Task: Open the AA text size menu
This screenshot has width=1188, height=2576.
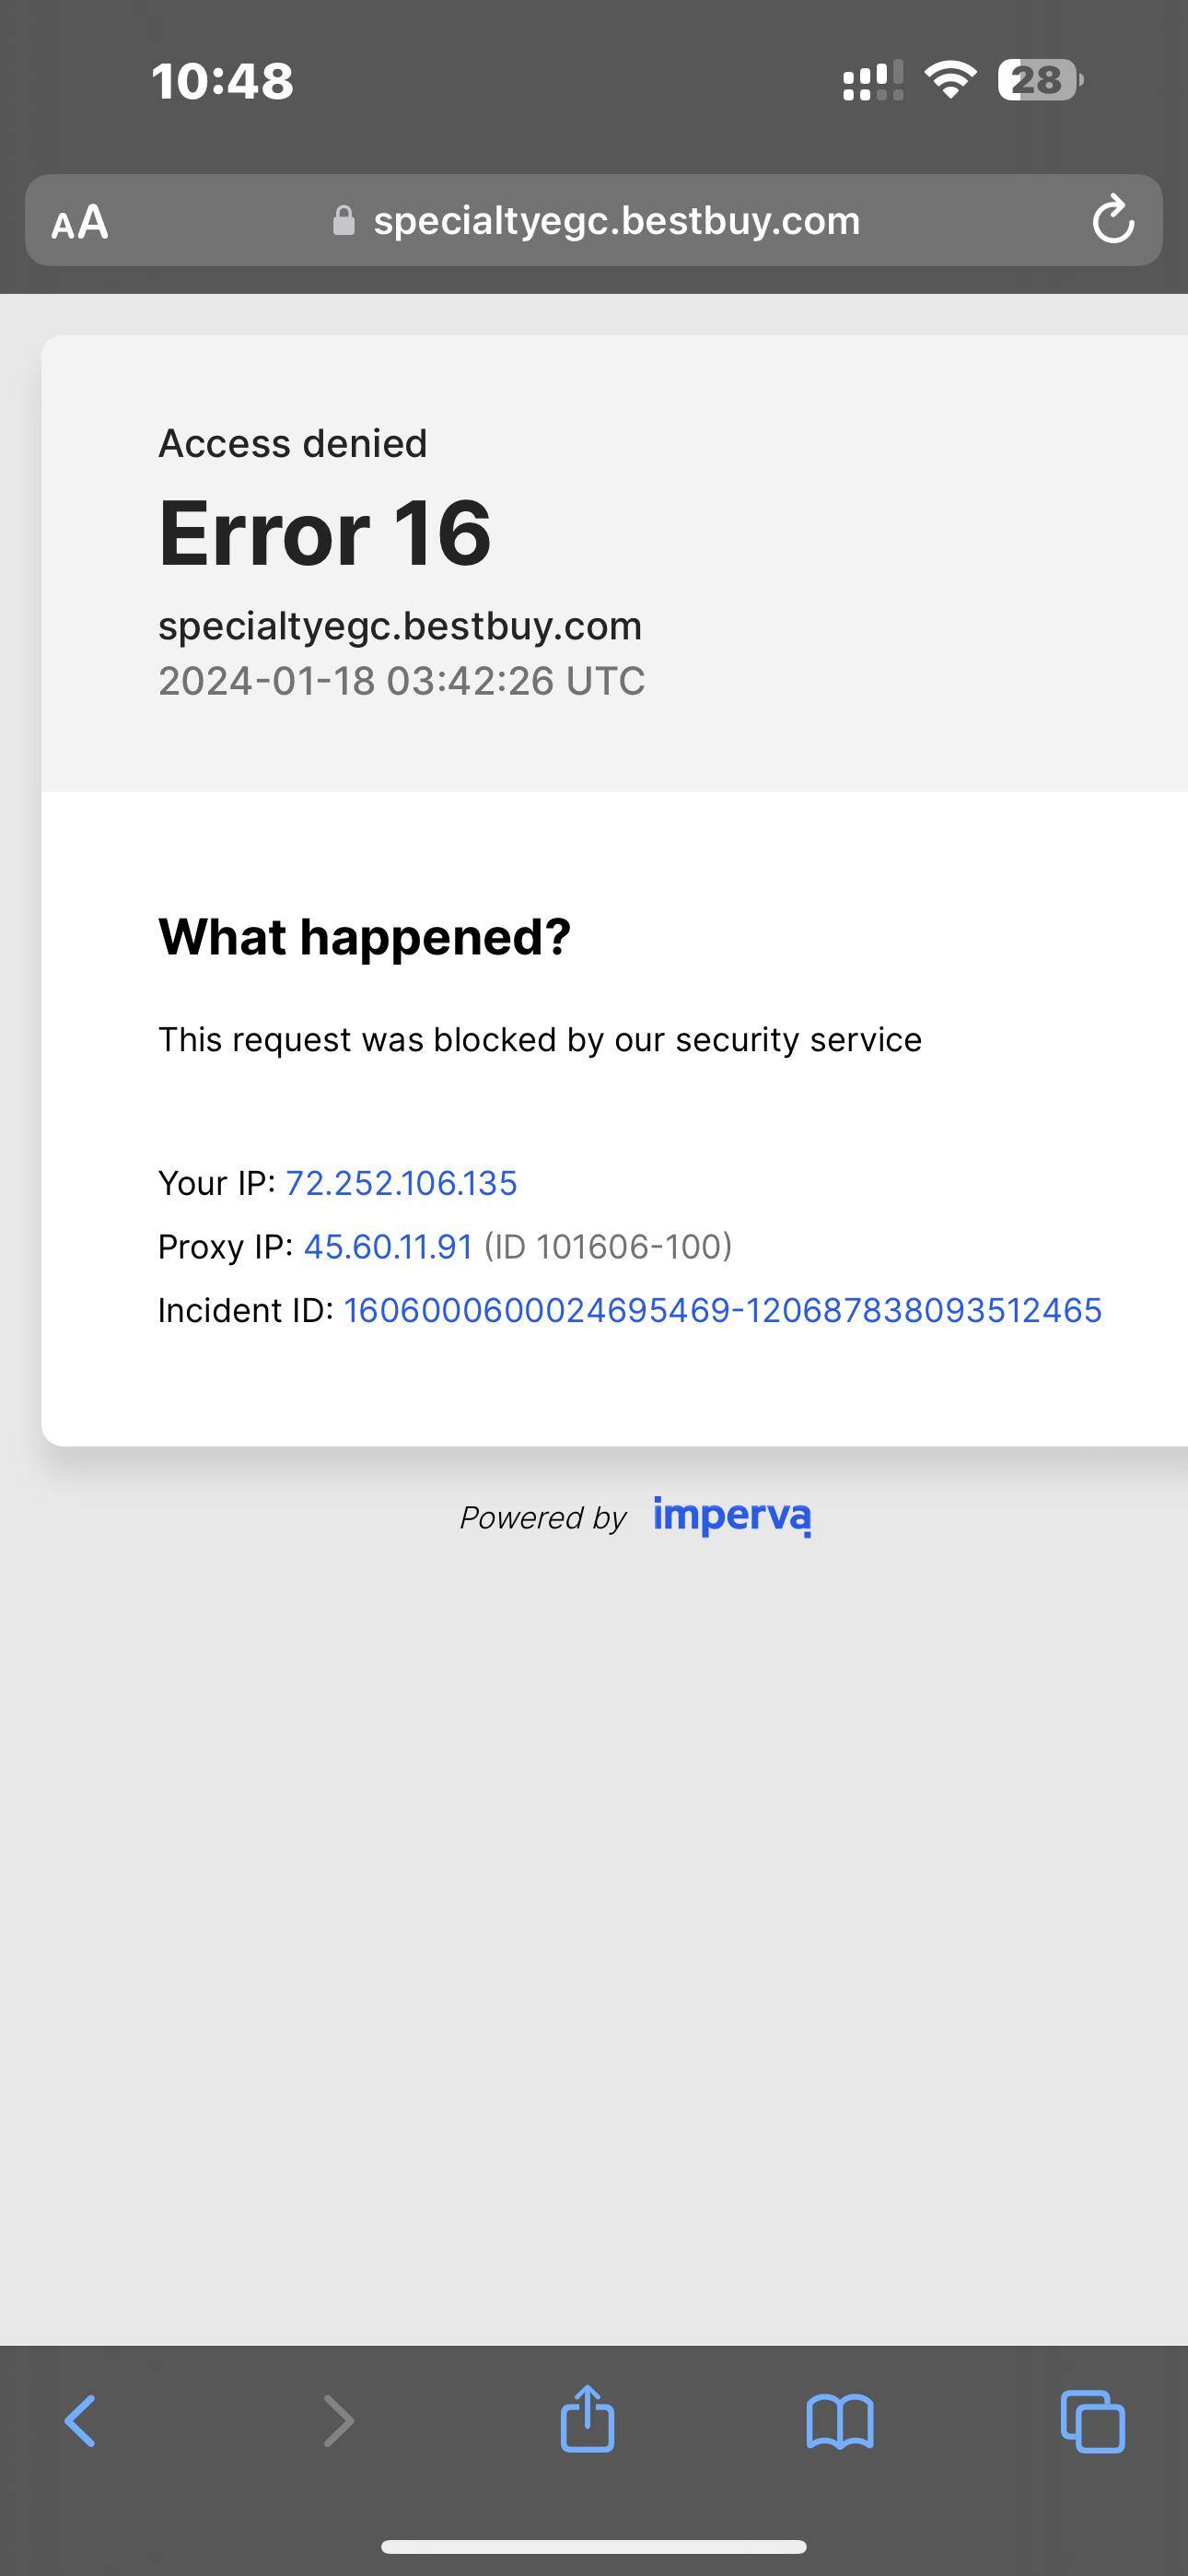Action: 80,221
